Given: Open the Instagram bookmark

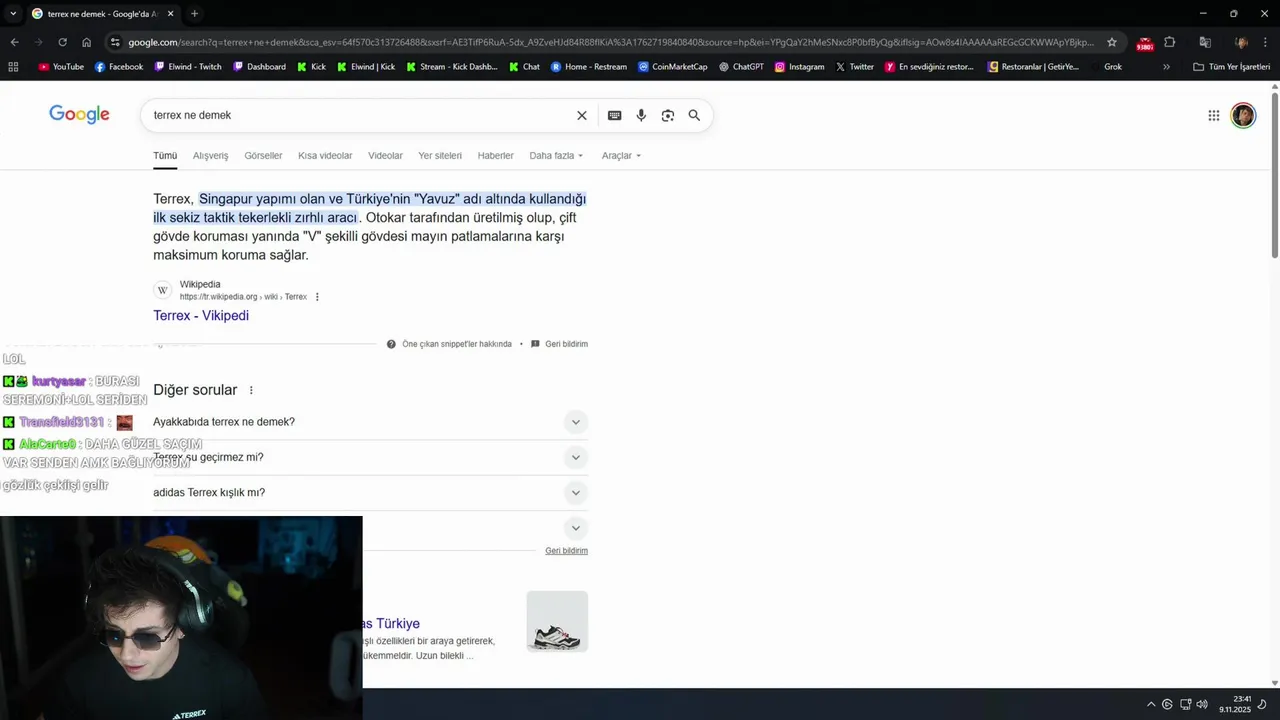Looking at the screenshot, I should pyautogui.click(x=799, y=67).
